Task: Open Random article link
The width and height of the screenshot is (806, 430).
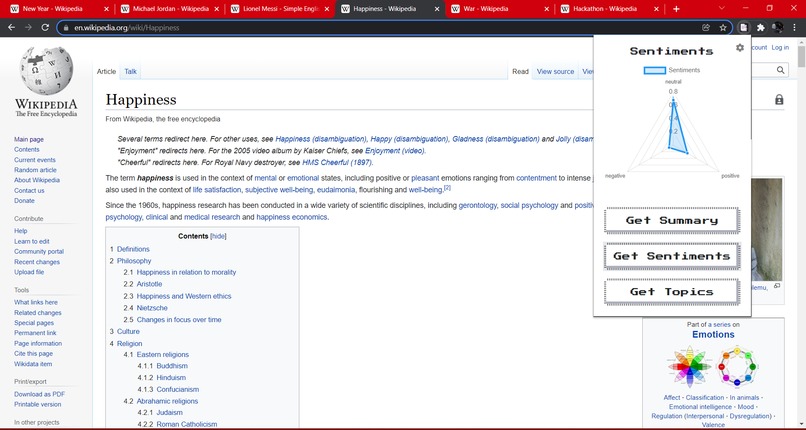Action: click(x=35, y=170)
